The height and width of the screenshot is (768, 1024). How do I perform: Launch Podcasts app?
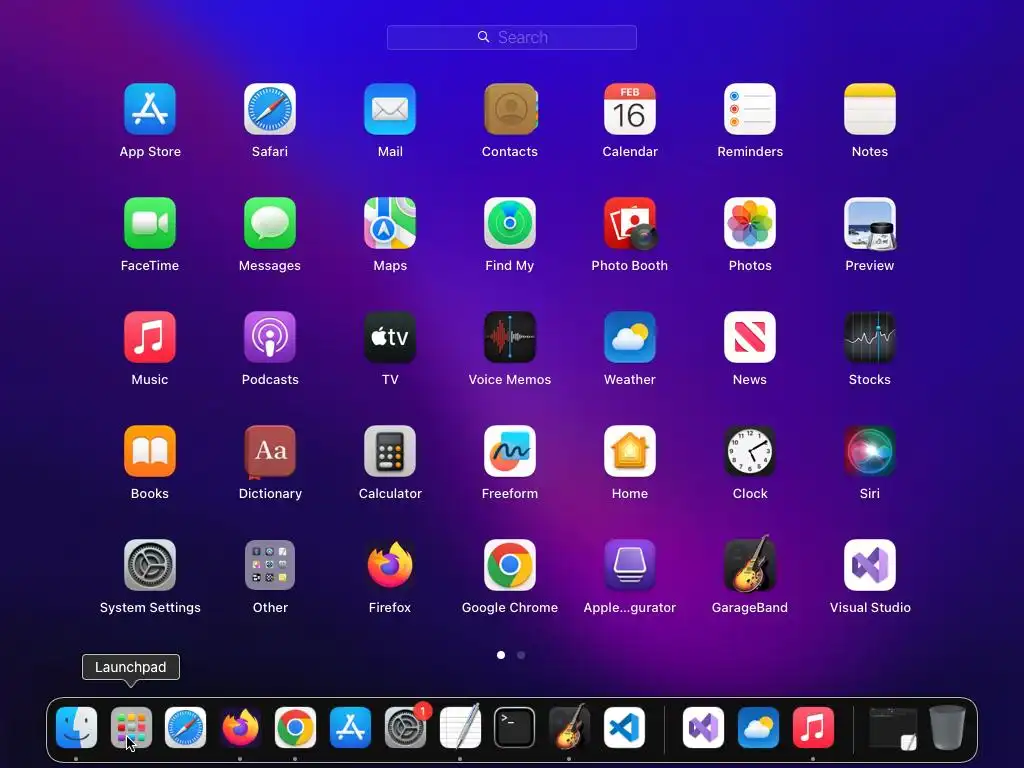coord(270,337)
